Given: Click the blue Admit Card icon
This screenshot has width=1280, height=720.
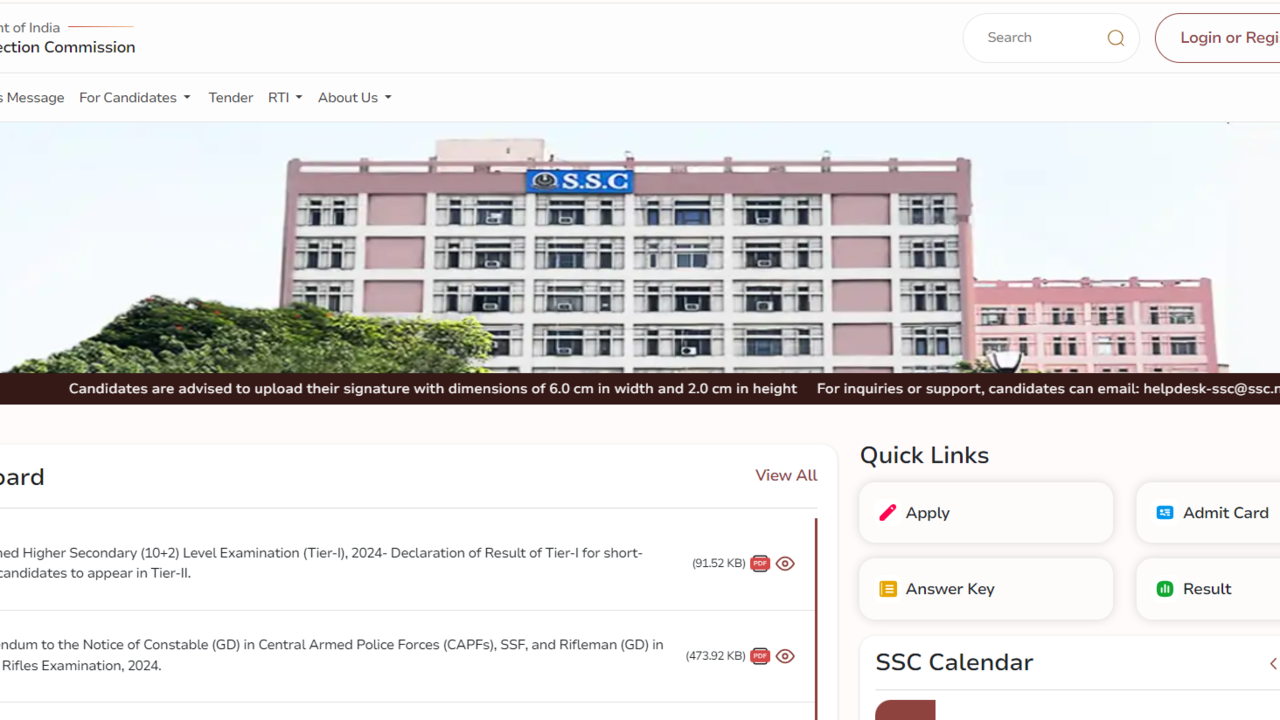Looking at the screenshot, I should [1165, 513].
